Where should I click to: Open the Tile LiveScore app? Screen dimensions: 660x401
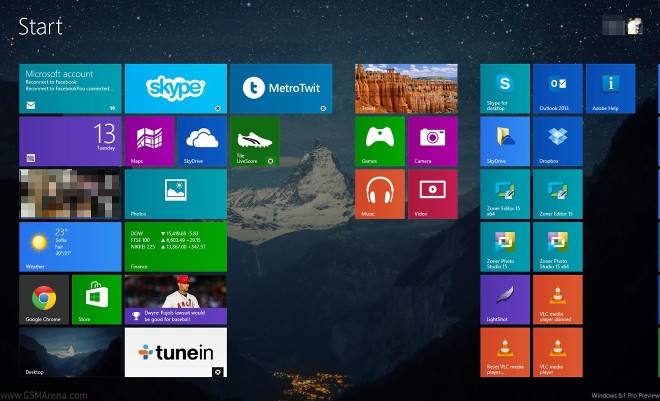click(x=255, y=141)
